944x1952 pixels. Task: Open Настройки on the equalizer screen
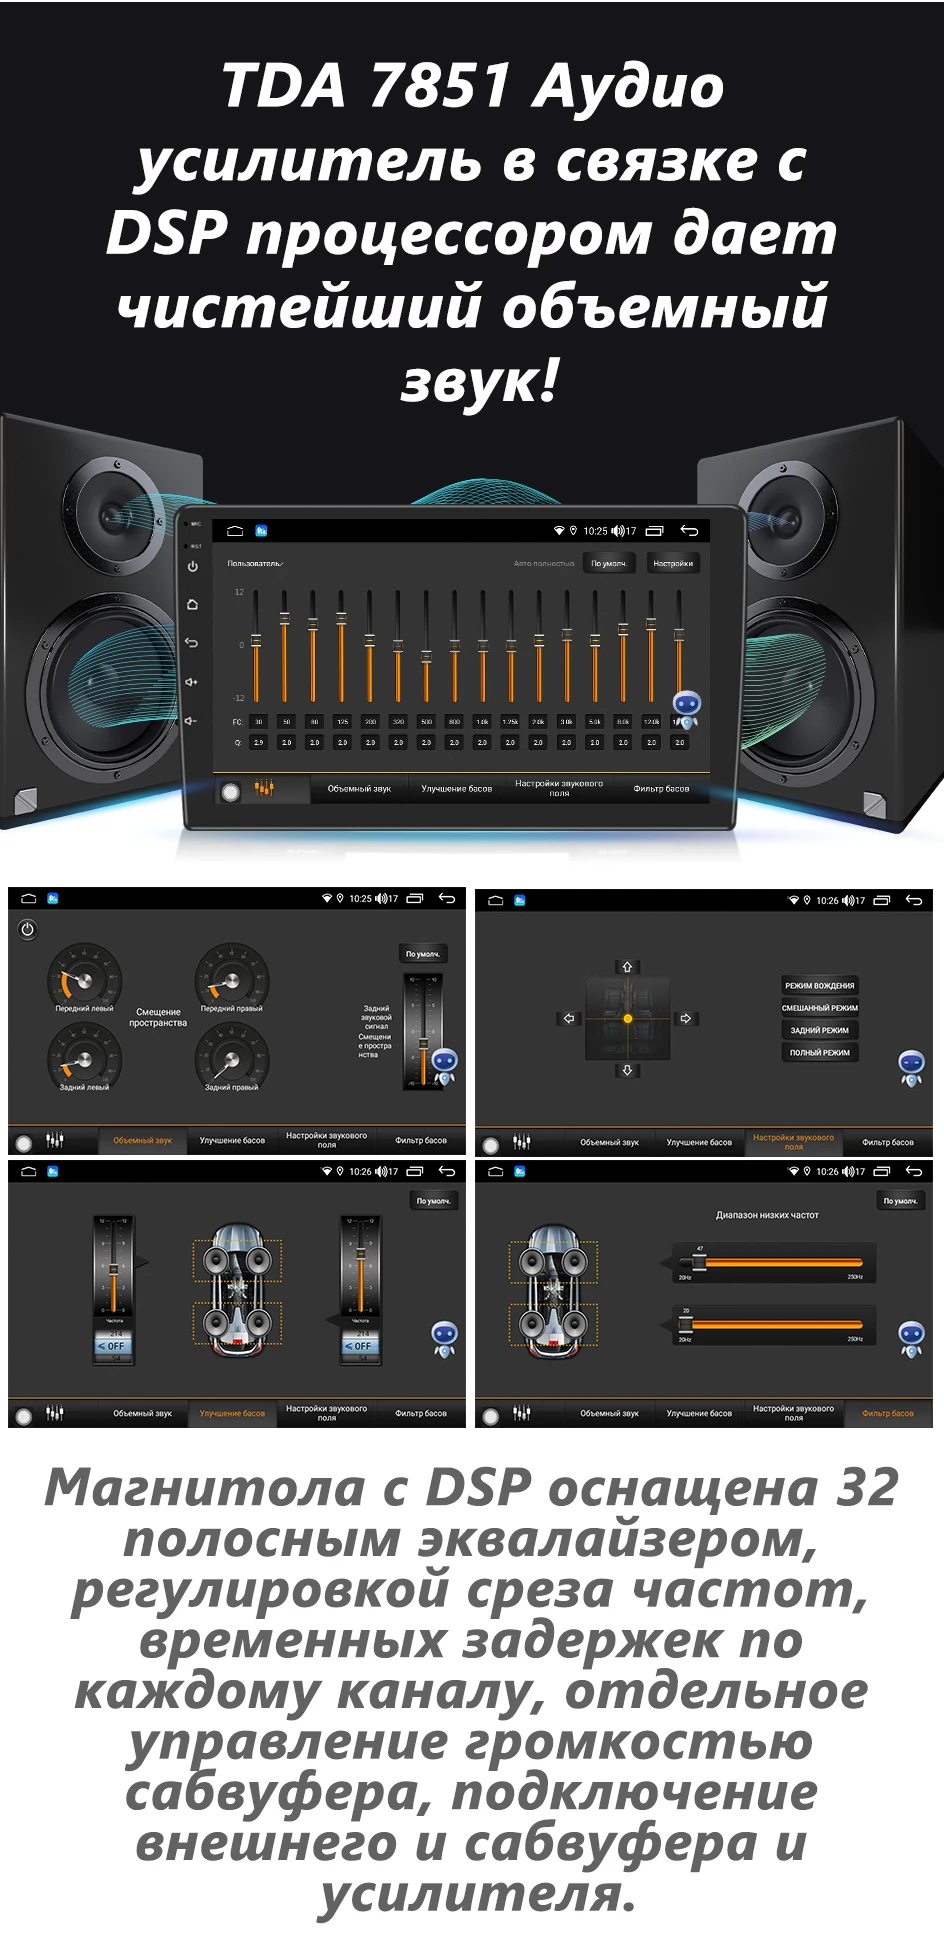pos(673,563)
